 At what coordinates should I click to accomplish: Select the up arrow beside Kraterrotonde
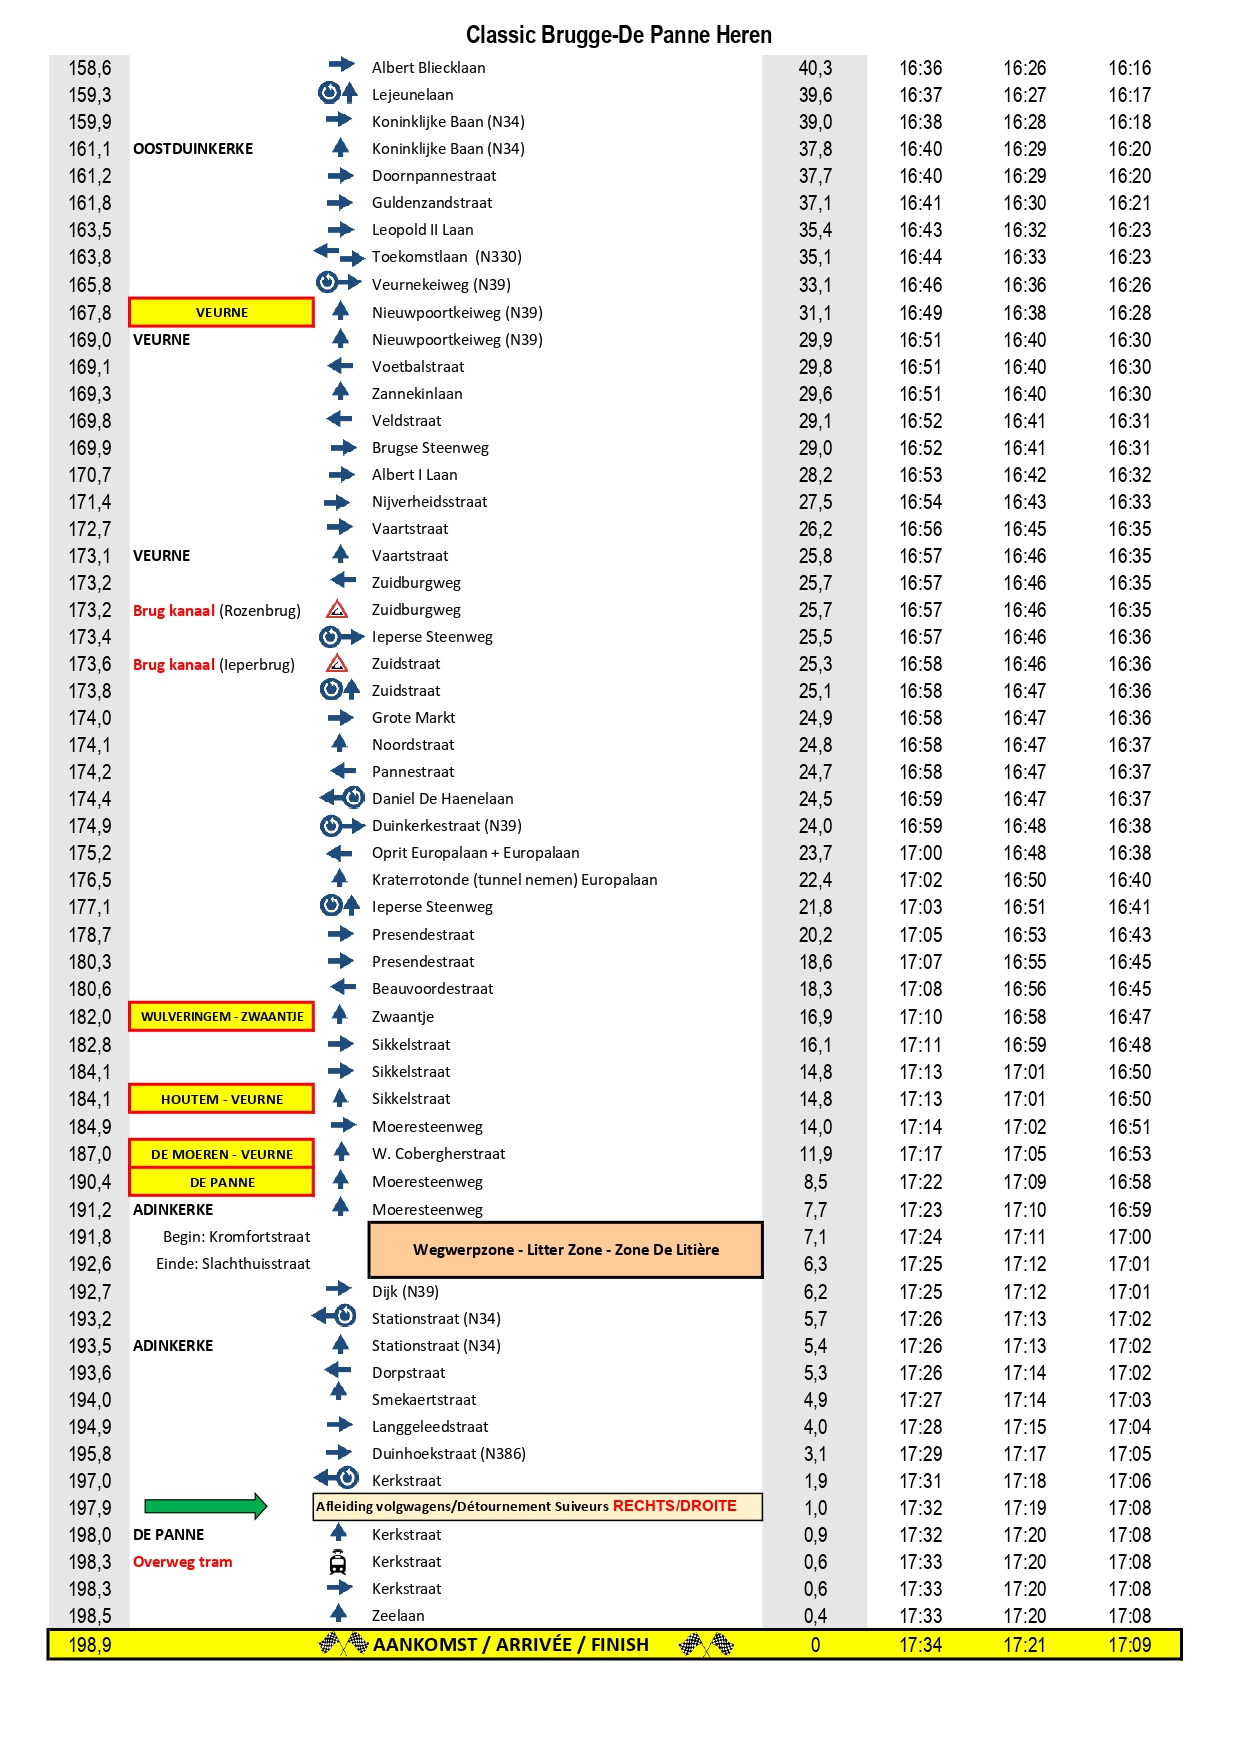(339, 878)
